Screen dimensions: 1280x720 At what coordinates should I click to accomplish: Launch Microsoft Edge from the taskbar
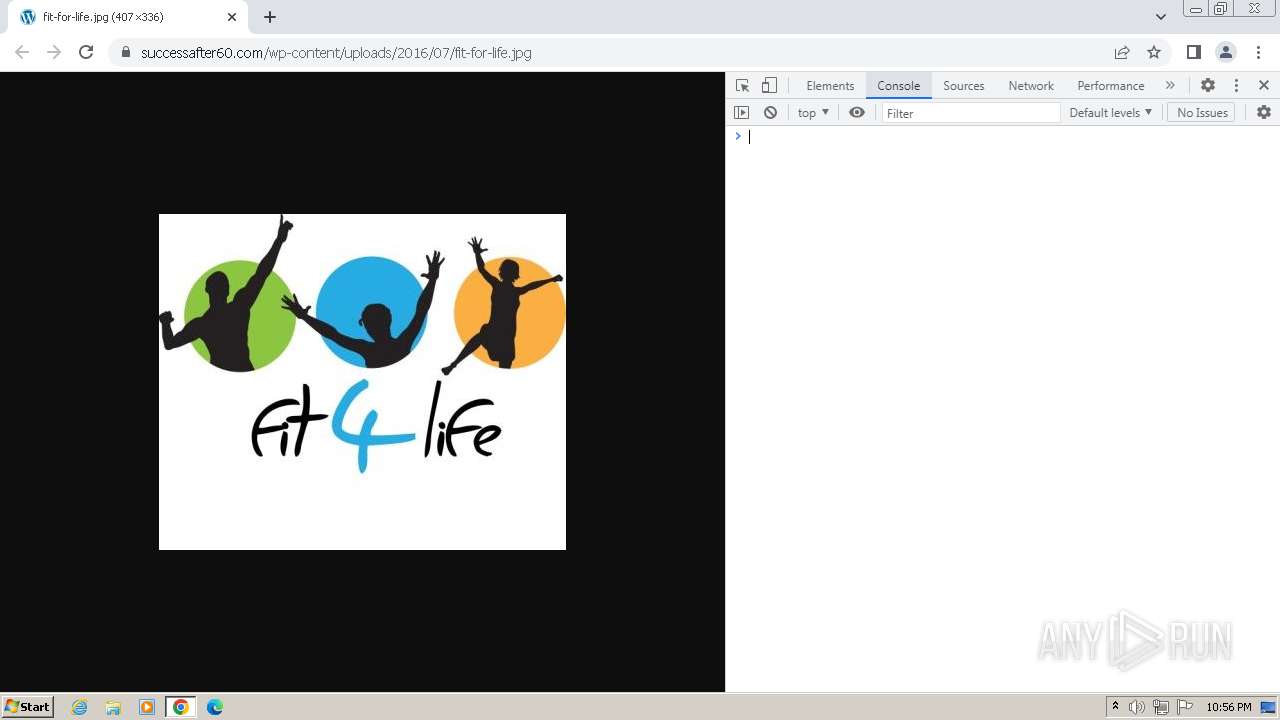tap(215, 707)
